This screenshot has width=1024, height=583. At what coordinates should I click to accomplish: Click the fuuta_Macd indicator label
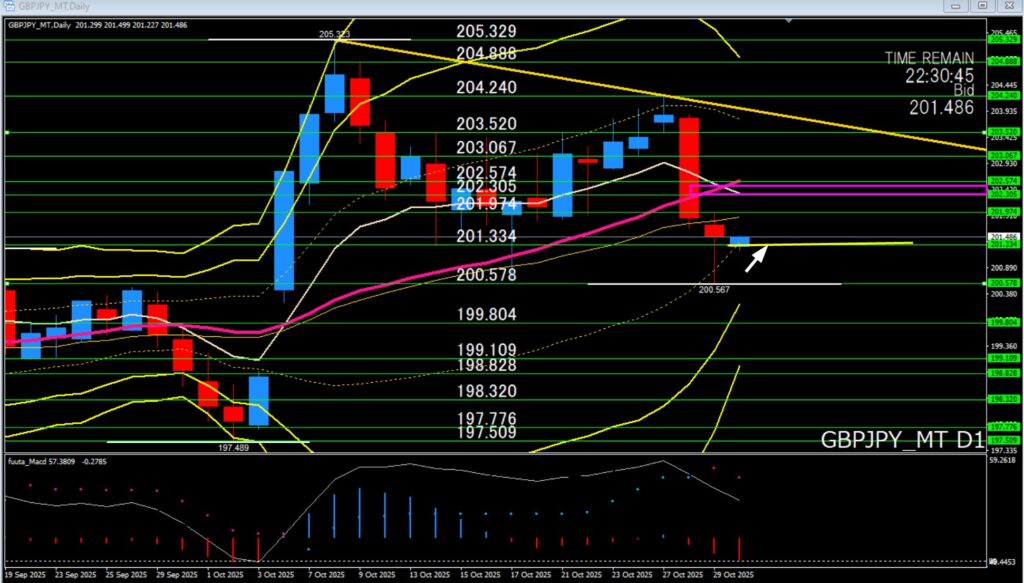tap(50, 461)
